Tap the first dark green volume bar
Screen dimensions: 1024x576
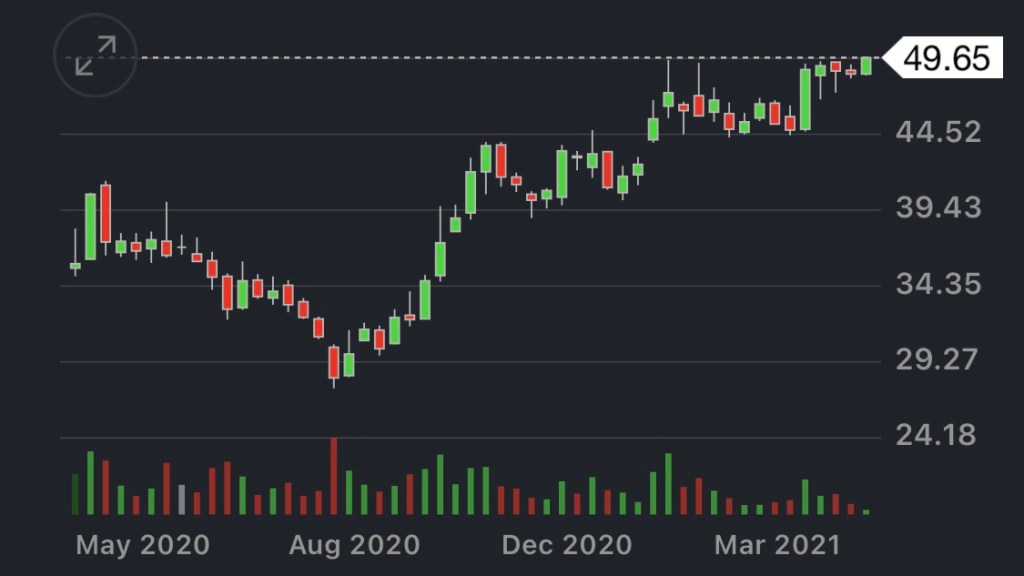(x=75, y=494)
